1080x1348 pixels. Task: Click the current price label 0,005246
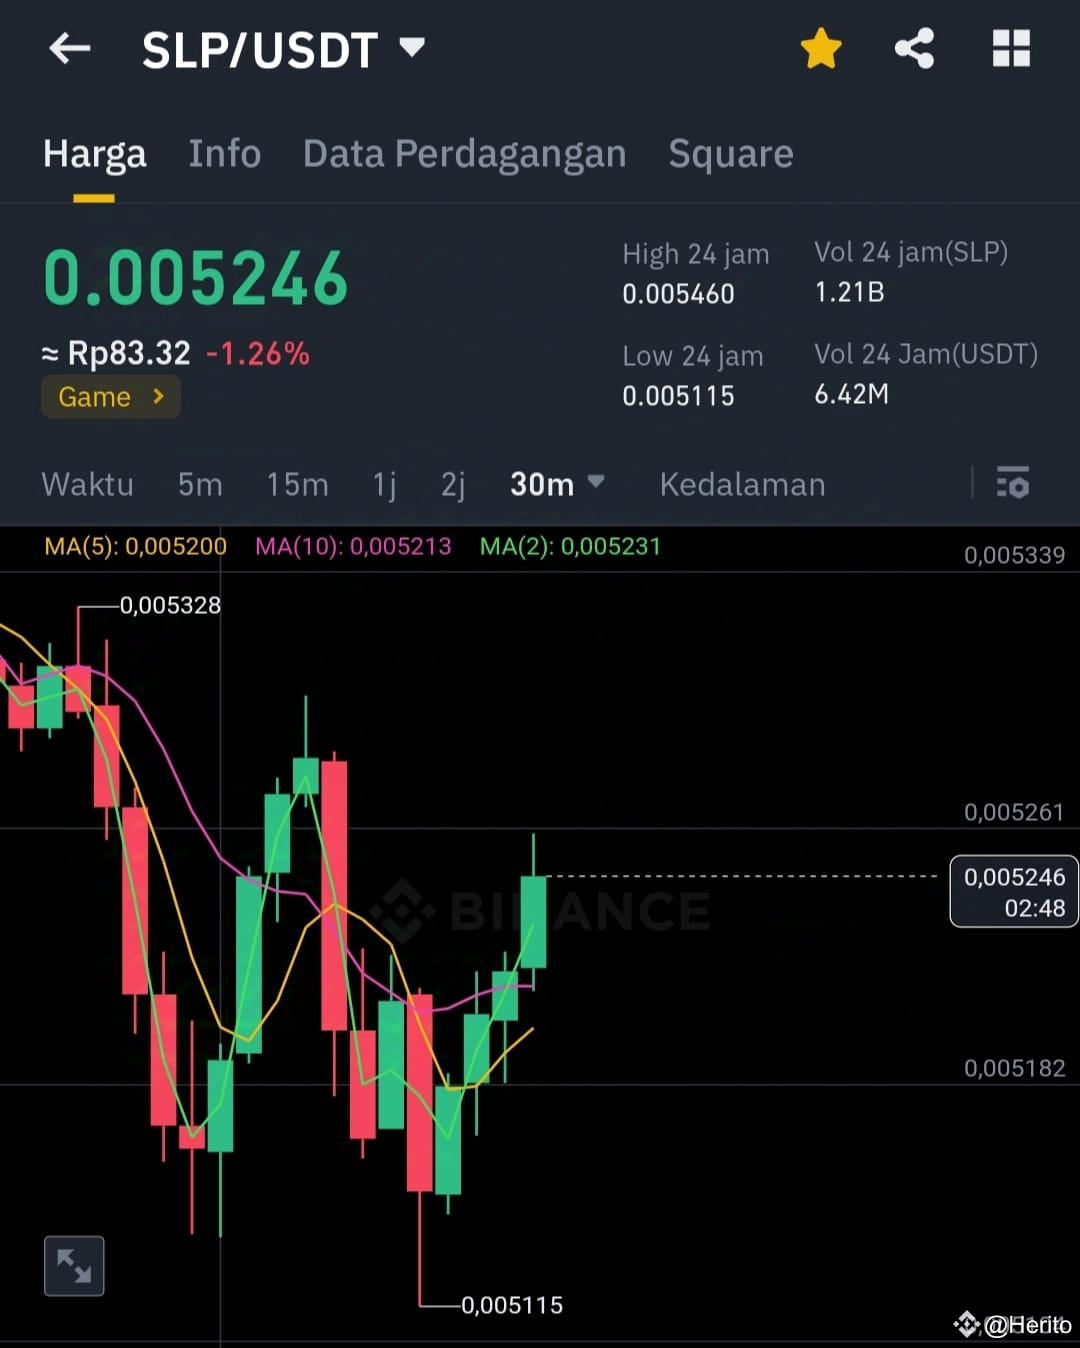[x=1014, y=892]
